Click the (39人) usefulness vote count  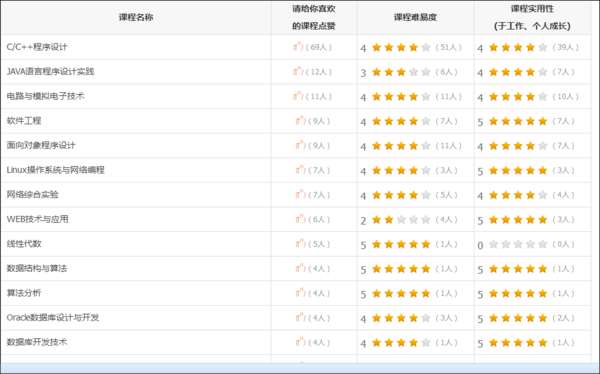coord(566,47)
